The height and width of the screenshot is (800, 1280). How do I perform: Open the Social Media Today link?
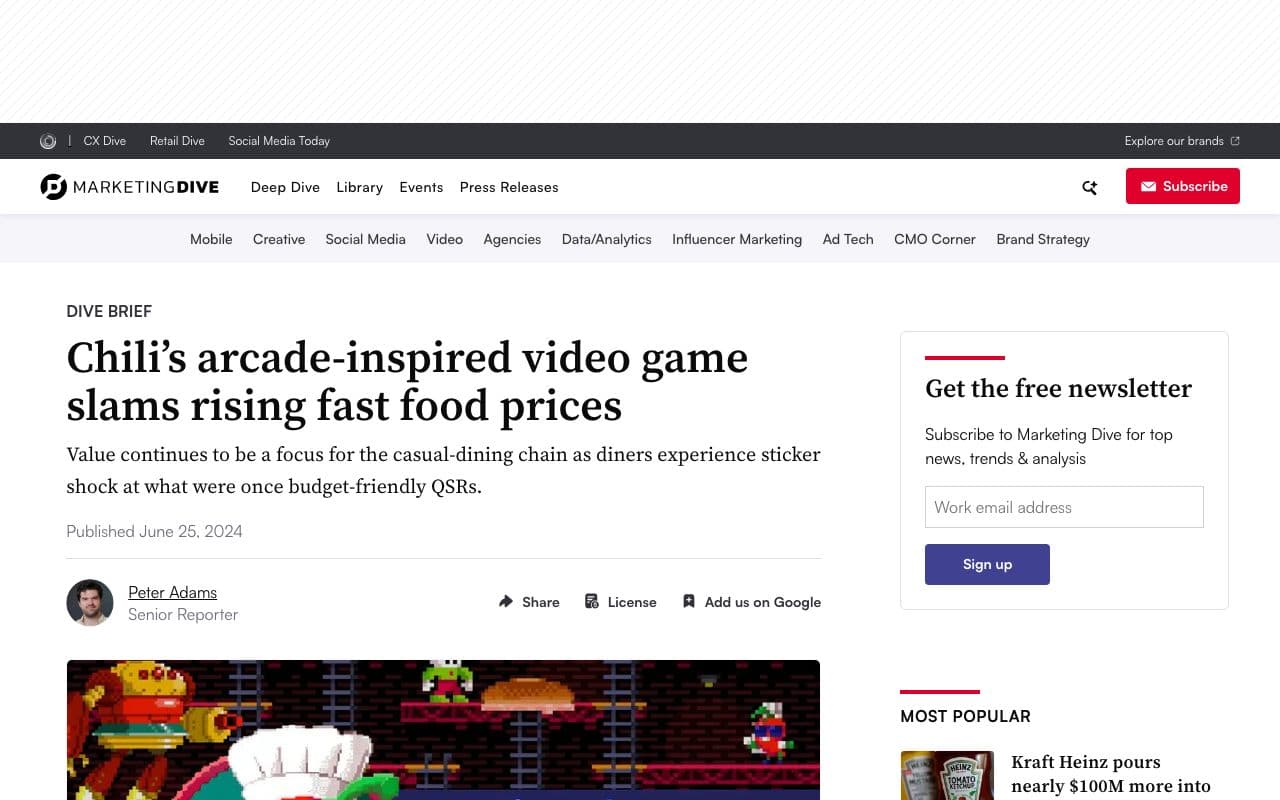[279, 141]
